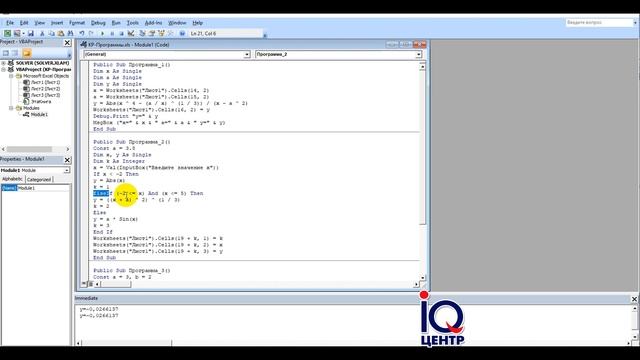Click the View Code icon in Project panel
Screen dimensions: 640x360
click(6, 53)
